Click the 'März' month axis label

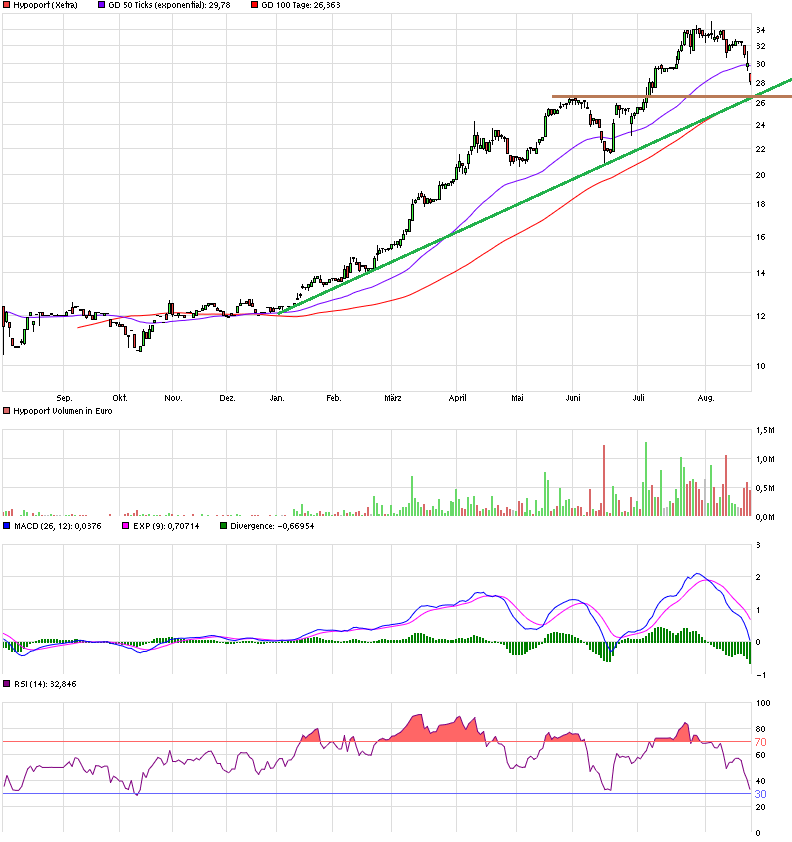pyautogui.click(x=393, y=398)
